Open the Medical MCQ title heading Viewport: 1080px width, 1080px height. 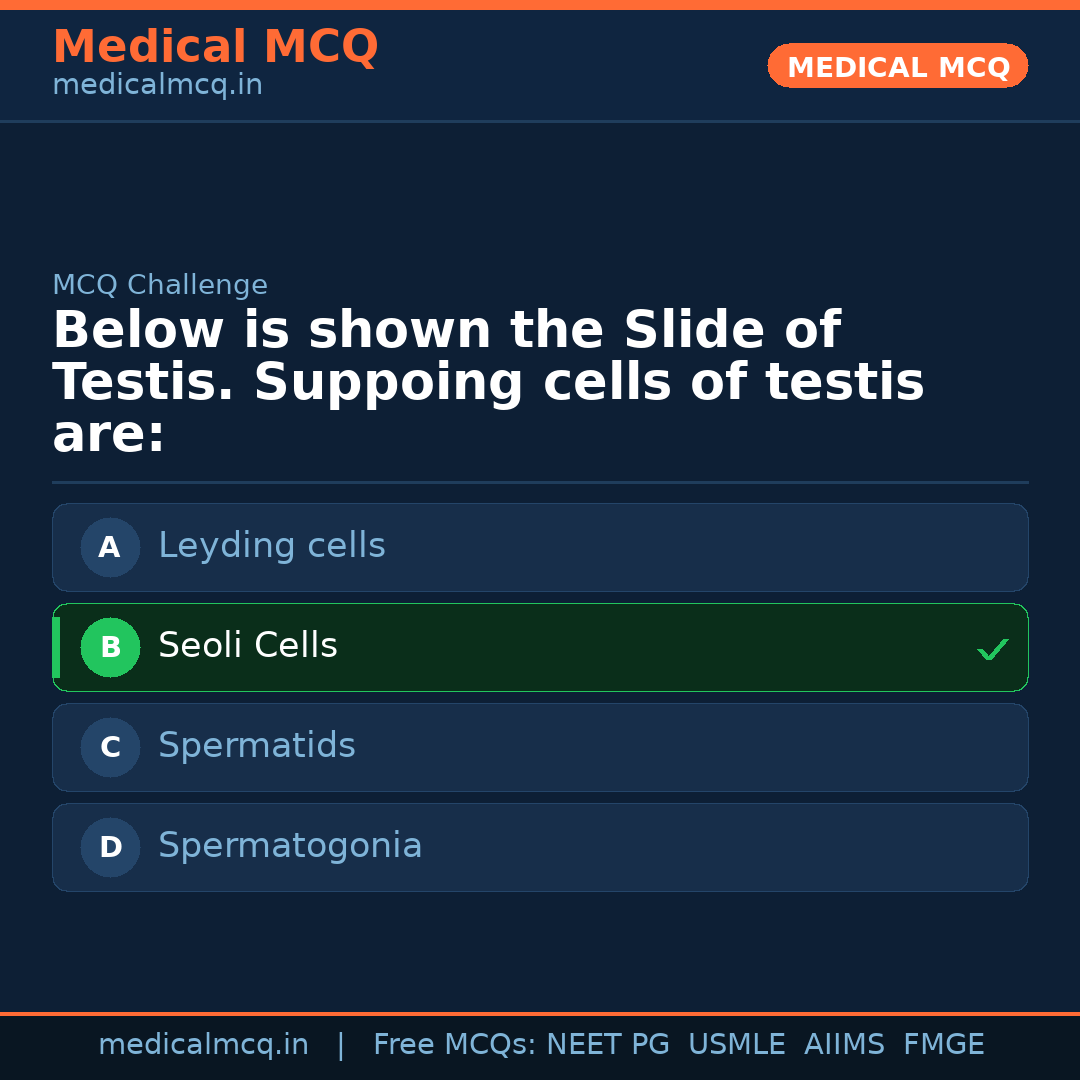[x=215, y=47]
